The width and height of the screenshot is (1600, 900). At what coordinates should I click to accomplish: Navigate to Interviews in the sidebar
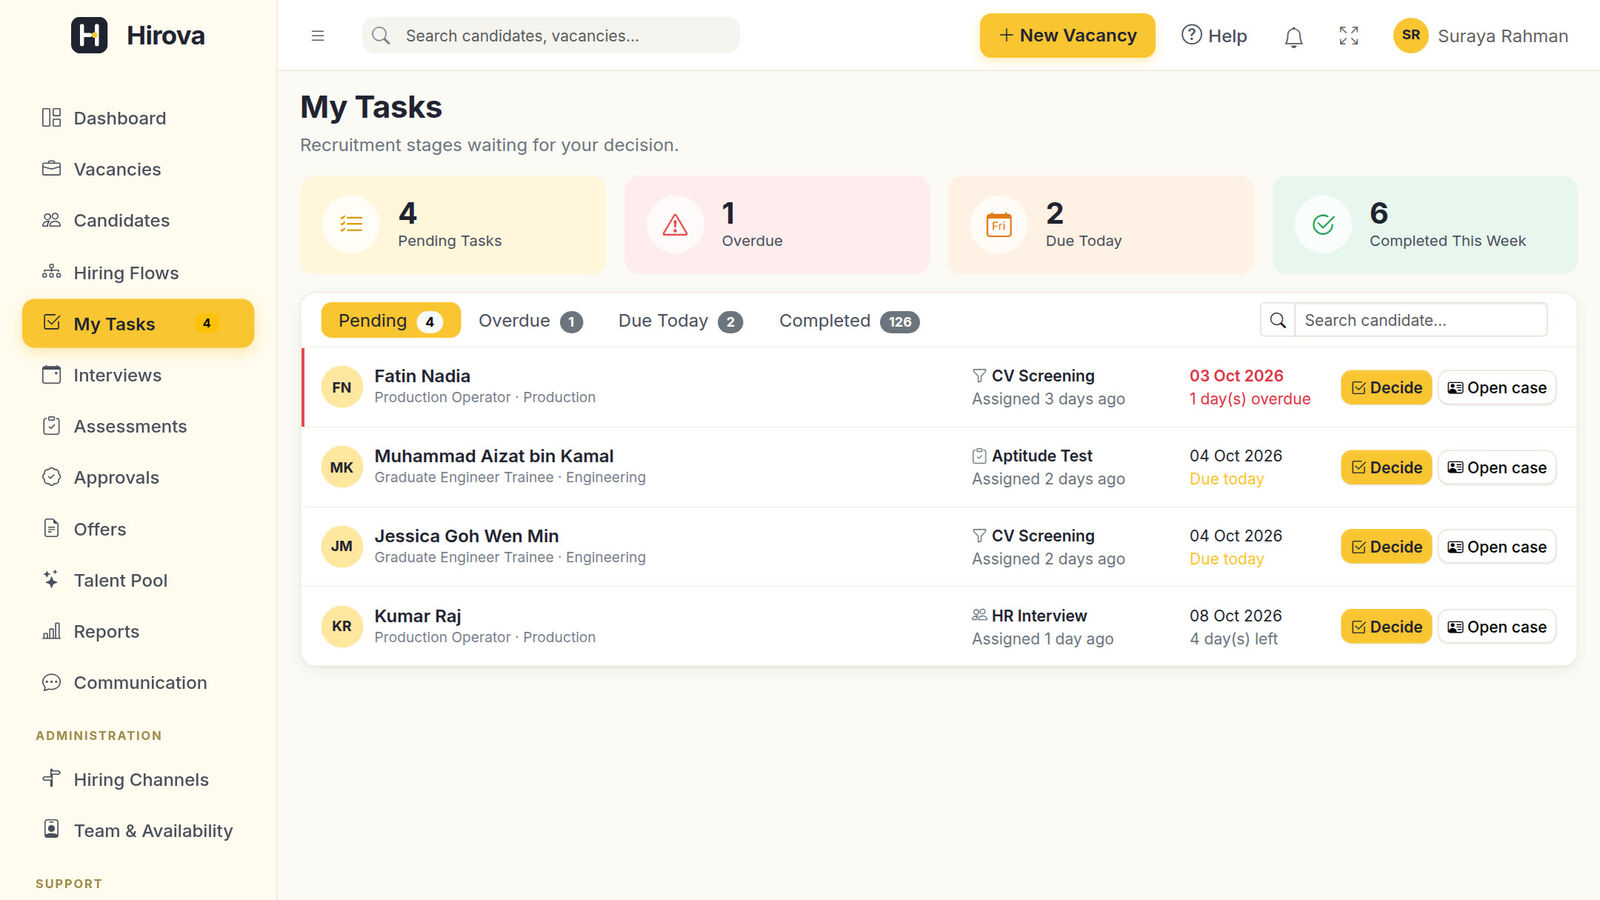[x=138, y=375]
